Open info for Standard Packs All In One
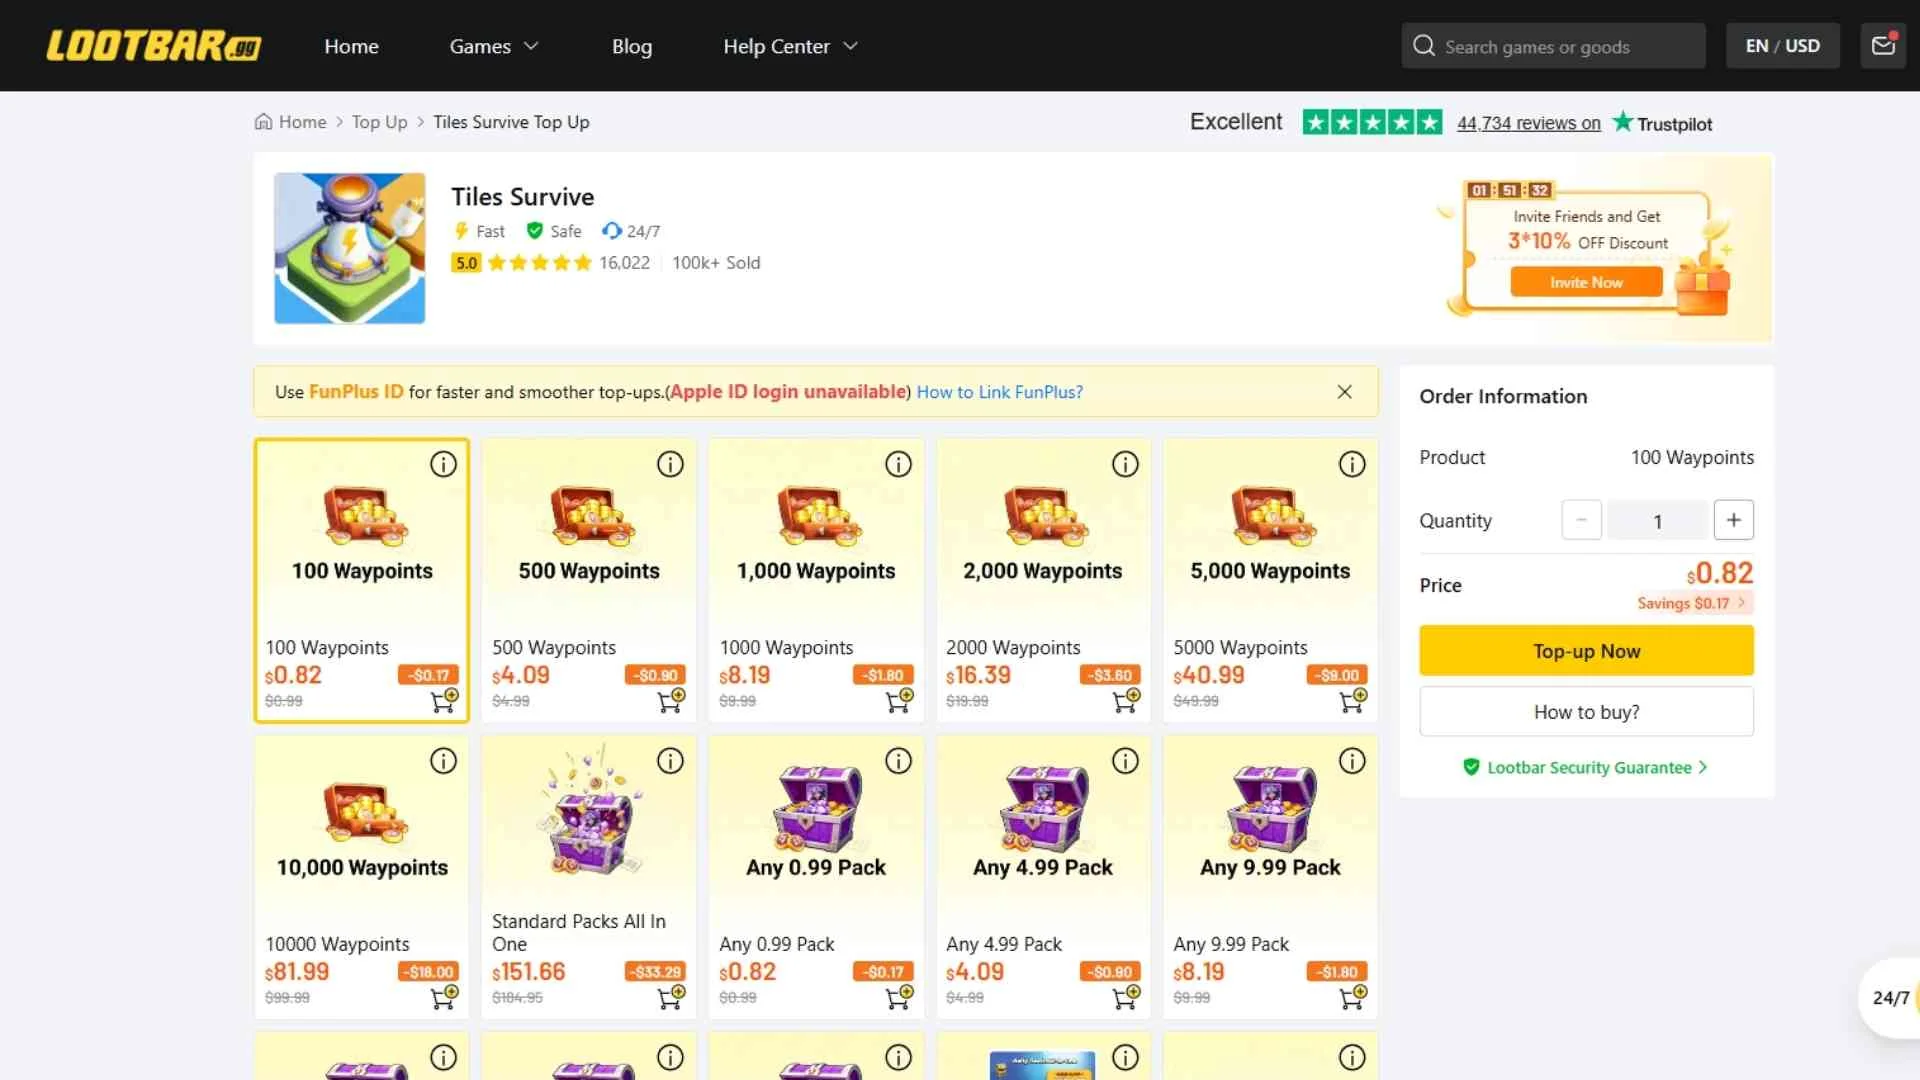Image resolution: width=1920 pixels, height=1080 pixels. tap(670, 761)
